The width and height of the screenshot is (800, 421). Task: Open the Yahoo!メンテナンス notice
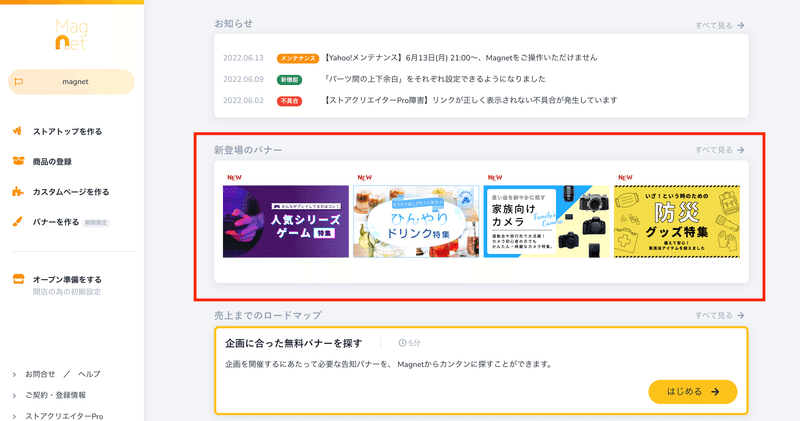coord(460,58)
